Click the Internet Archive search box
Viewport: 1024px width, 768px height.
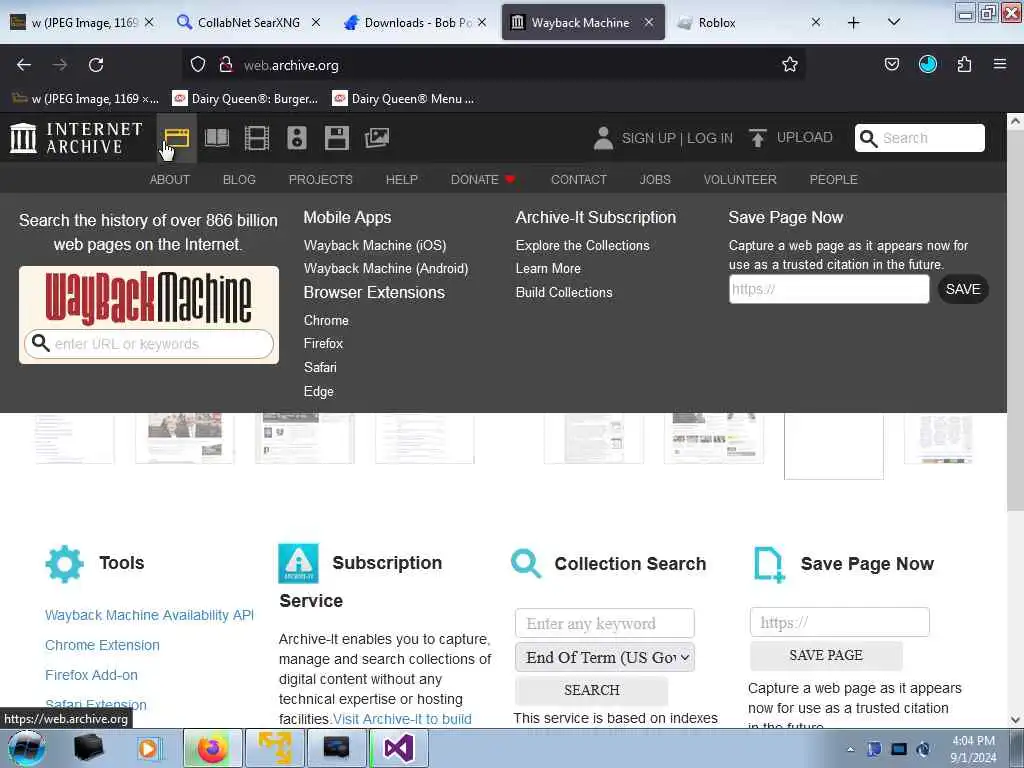point(920,138)
